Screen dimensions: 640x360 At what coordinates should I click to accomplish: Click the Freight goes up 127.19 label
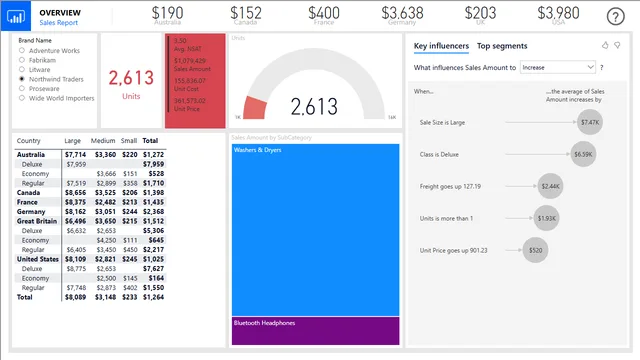tap(450, 187)
